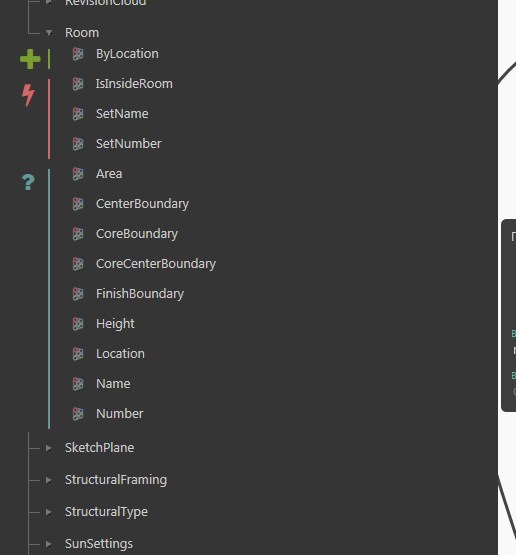Screen dimensions: 516x555
Task: Expand the SunSettings category
Action: (48, 544)
